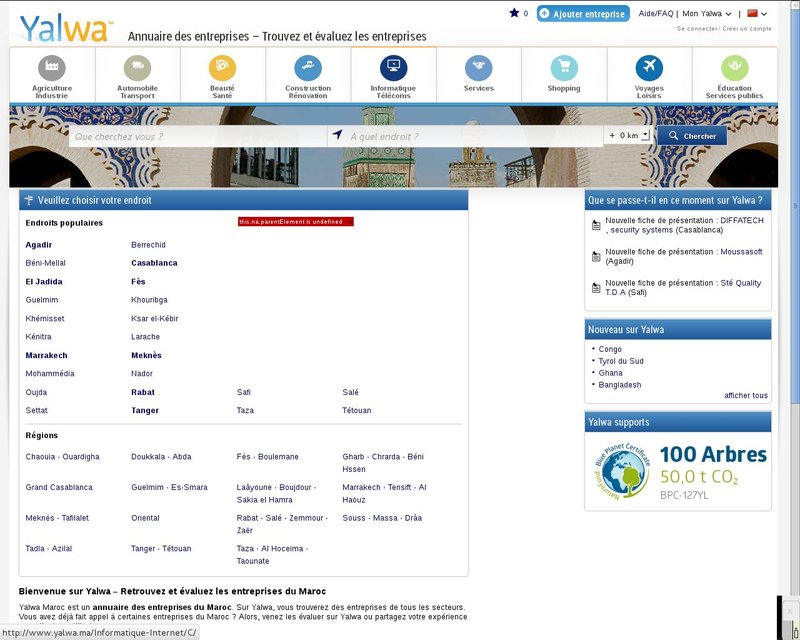The image size is (800, 640).
Task: Open the Éducation Services publics icon
Action: (x=735, y=67)
